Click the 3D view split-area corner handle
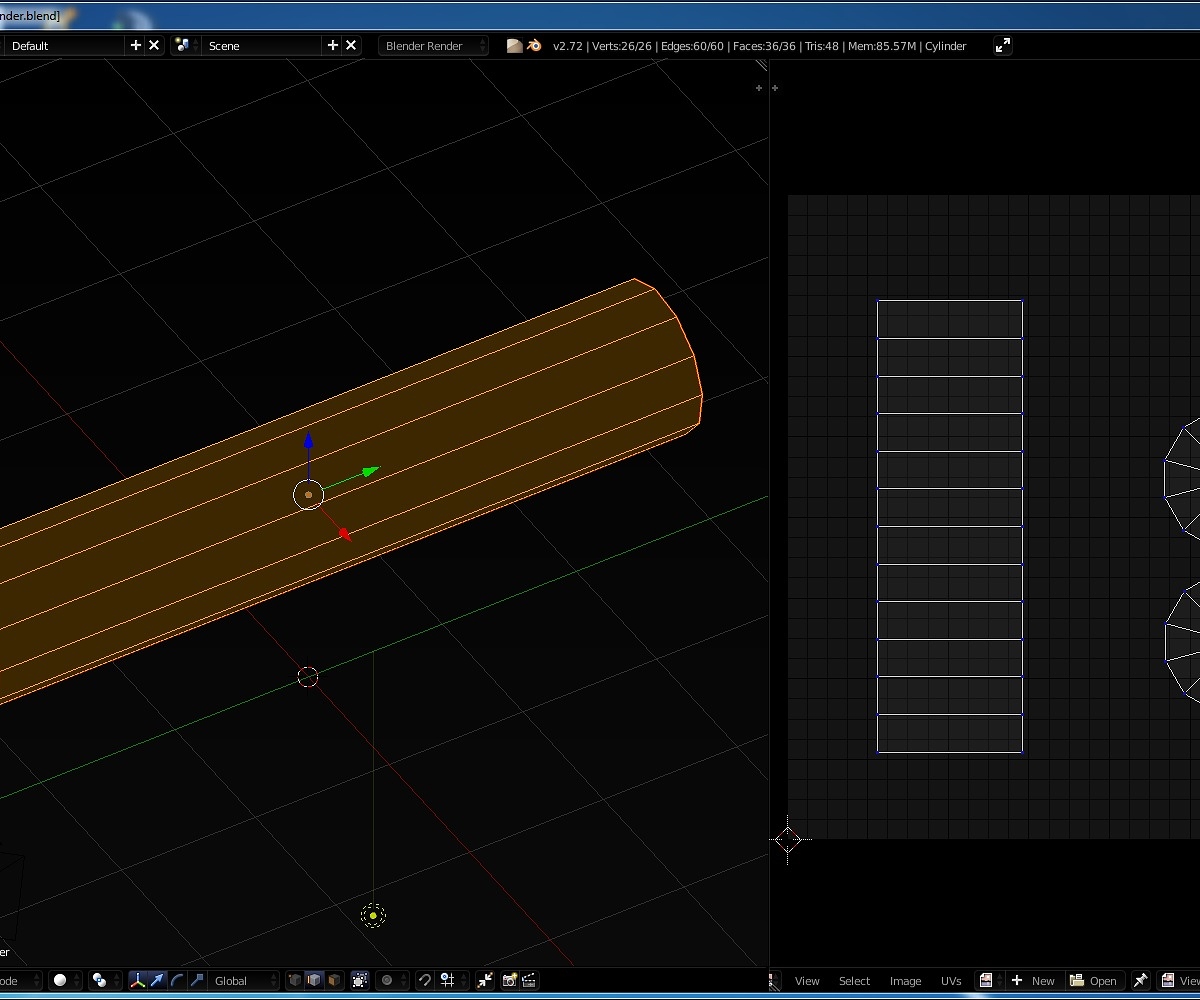 (761, 65)
